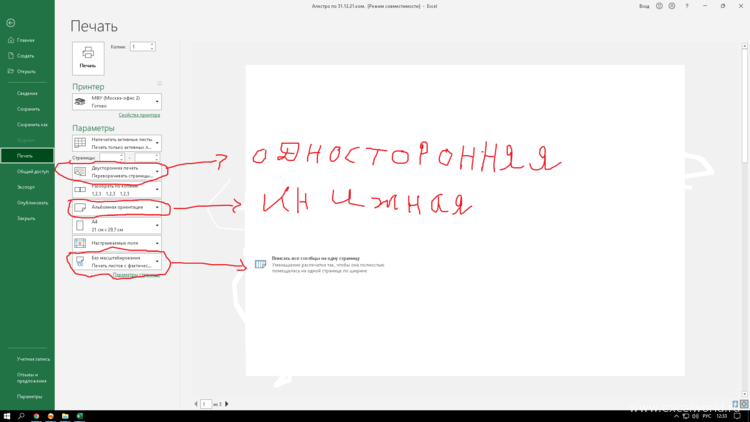Click the A4 paper size icon
Viewport: 750px width, 422px height.
point(80,225)
